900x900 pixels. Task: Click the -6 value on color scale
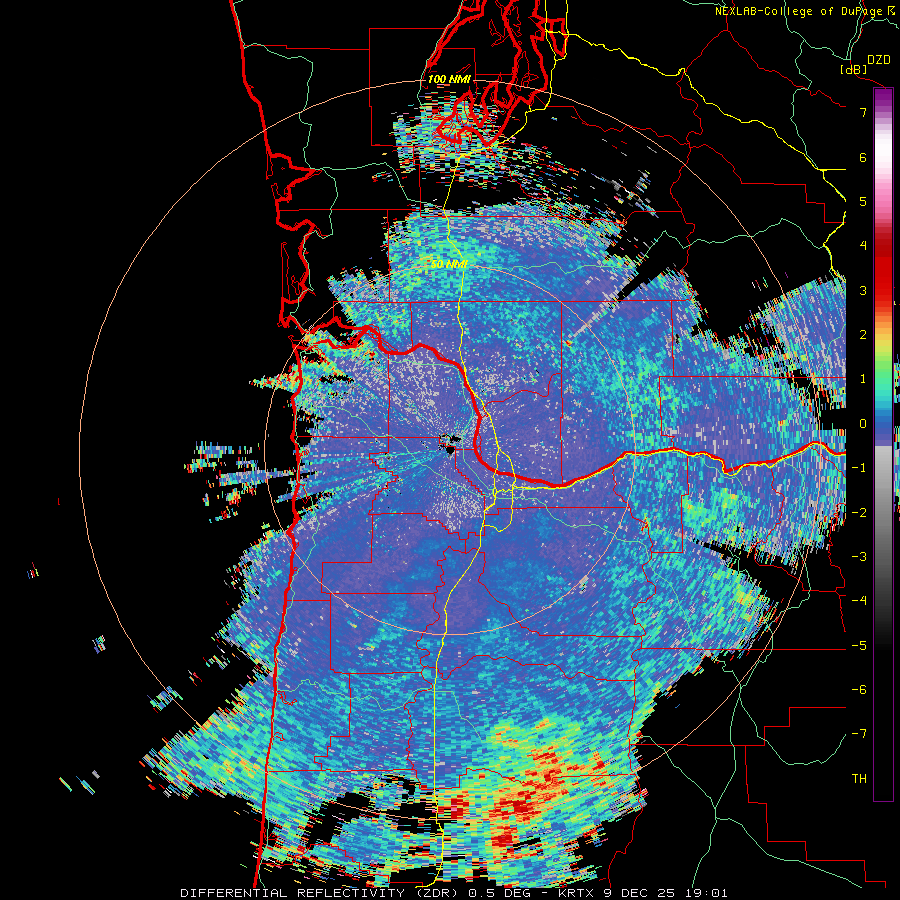tap(859, 690)
